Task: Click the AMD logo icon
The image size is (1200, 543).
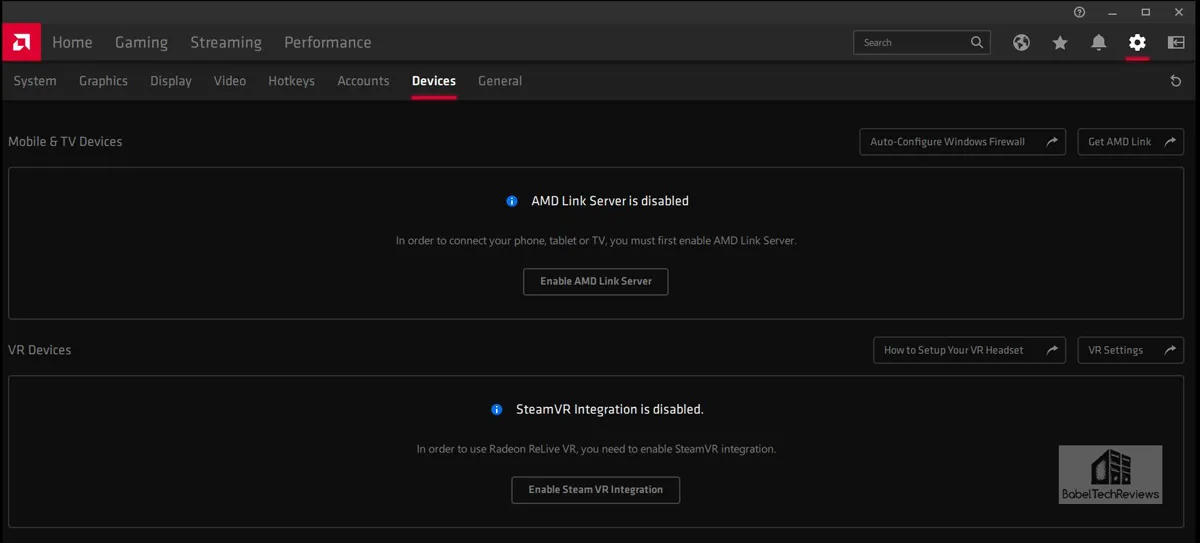Action: [21, 42]
